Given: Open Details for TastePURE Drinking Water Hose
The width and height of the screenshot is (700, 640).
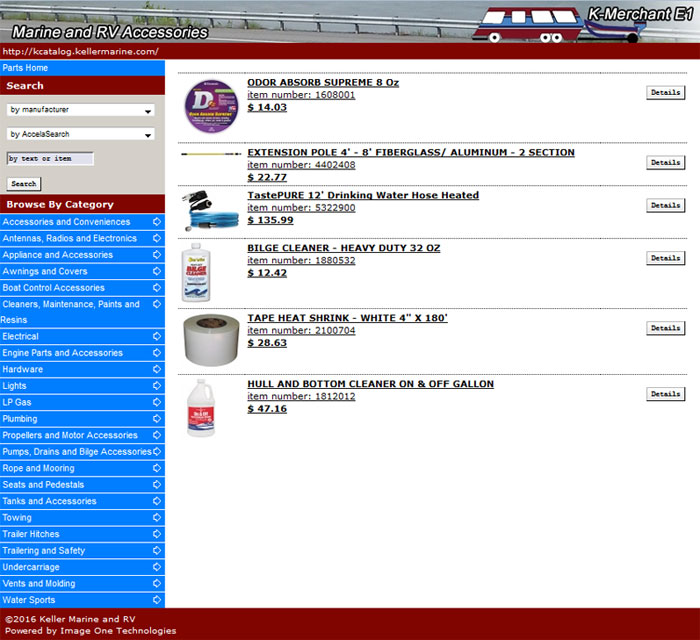Looking at the screenshot, I should [x=666, y=206].
